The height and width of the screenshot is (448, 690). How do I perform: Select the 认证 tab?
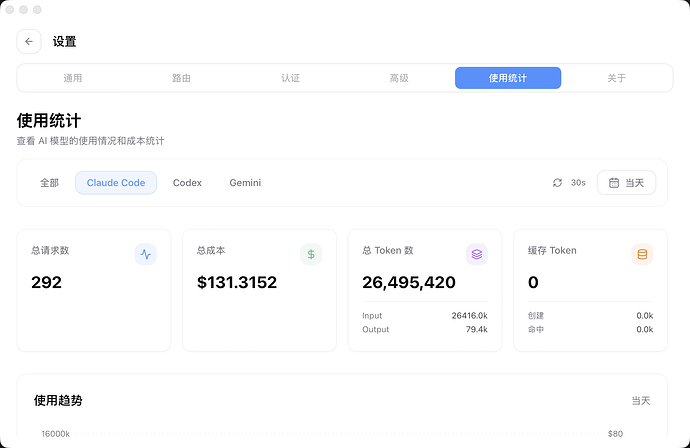(290, 78)
